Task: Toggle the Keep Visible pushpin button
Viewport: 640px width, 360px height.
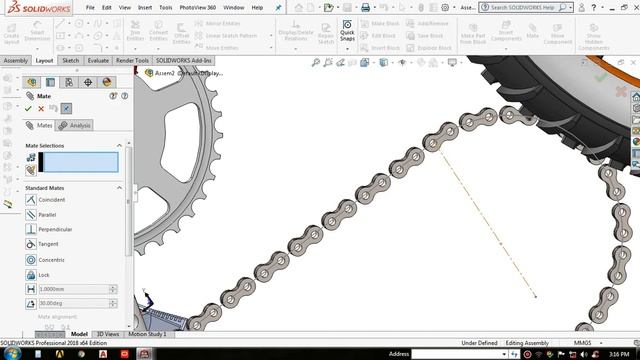Action: (x=66, y=108)
